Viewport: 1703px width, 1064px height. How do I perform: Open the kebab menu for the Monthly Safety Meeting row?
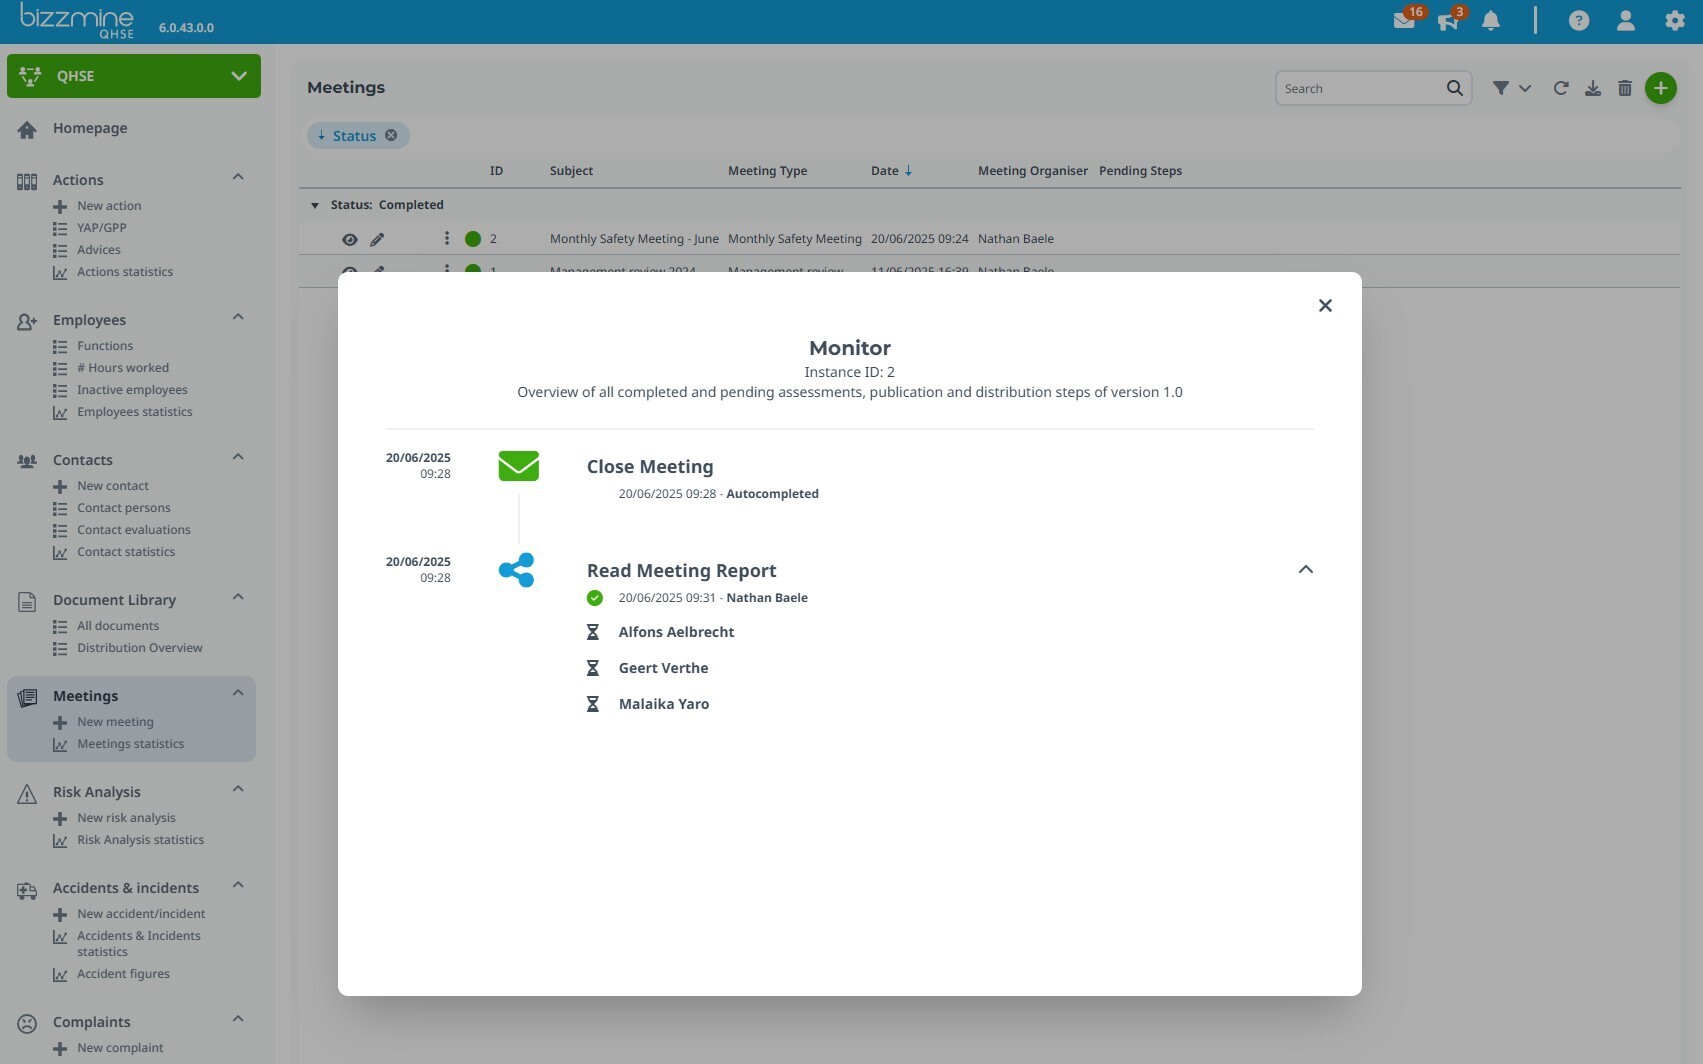coord(447,239)
